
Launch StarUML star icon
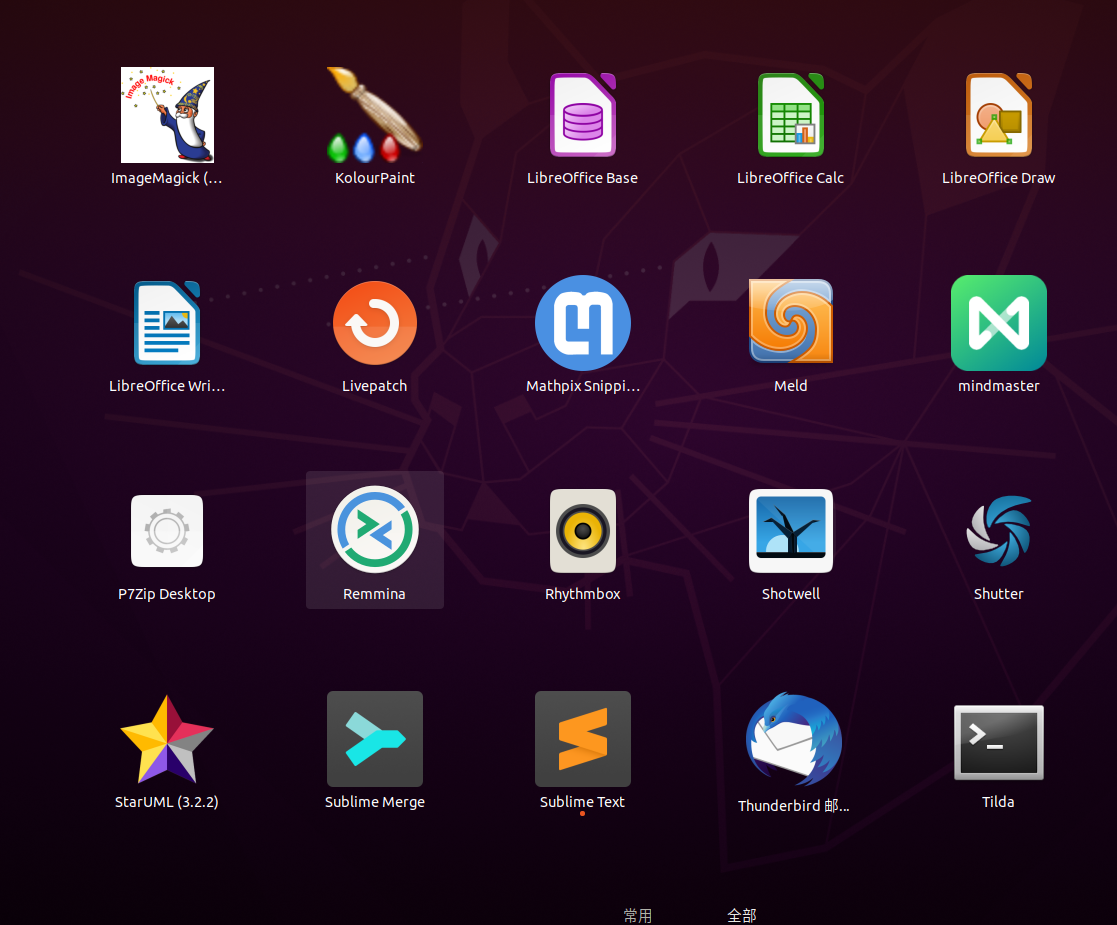[x=167, y=739]
